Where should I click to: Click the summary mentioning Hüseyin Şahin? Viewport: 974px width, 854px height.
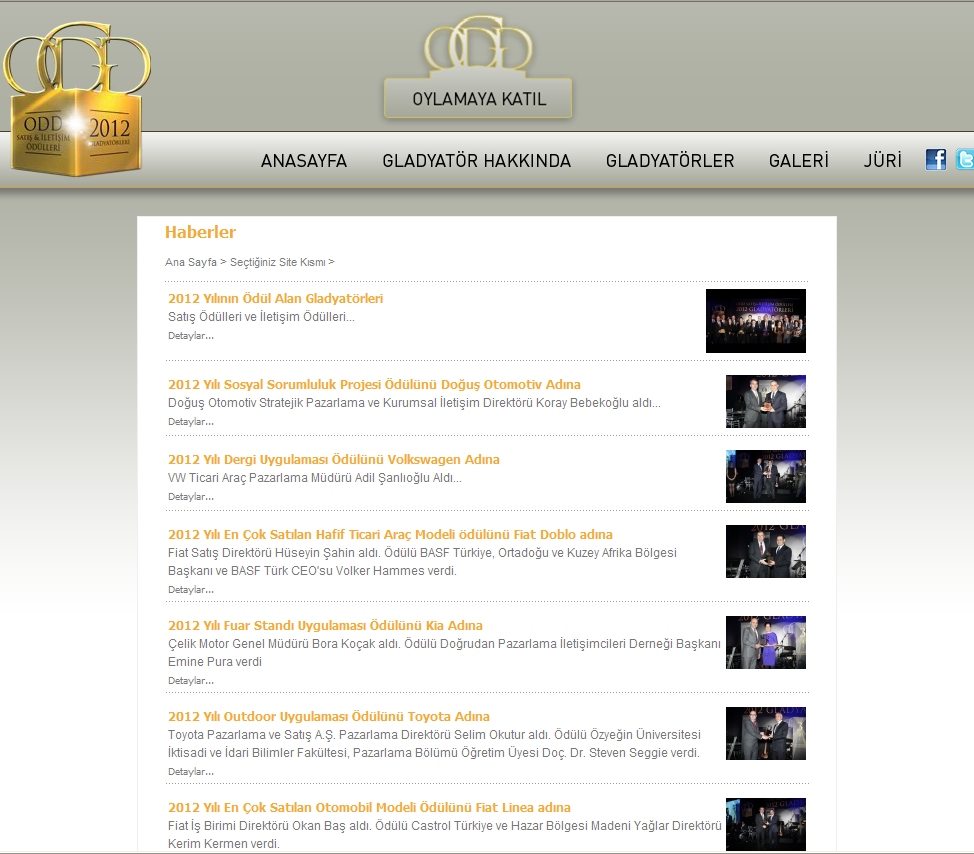pyautogui.click(x=422, y=561)
